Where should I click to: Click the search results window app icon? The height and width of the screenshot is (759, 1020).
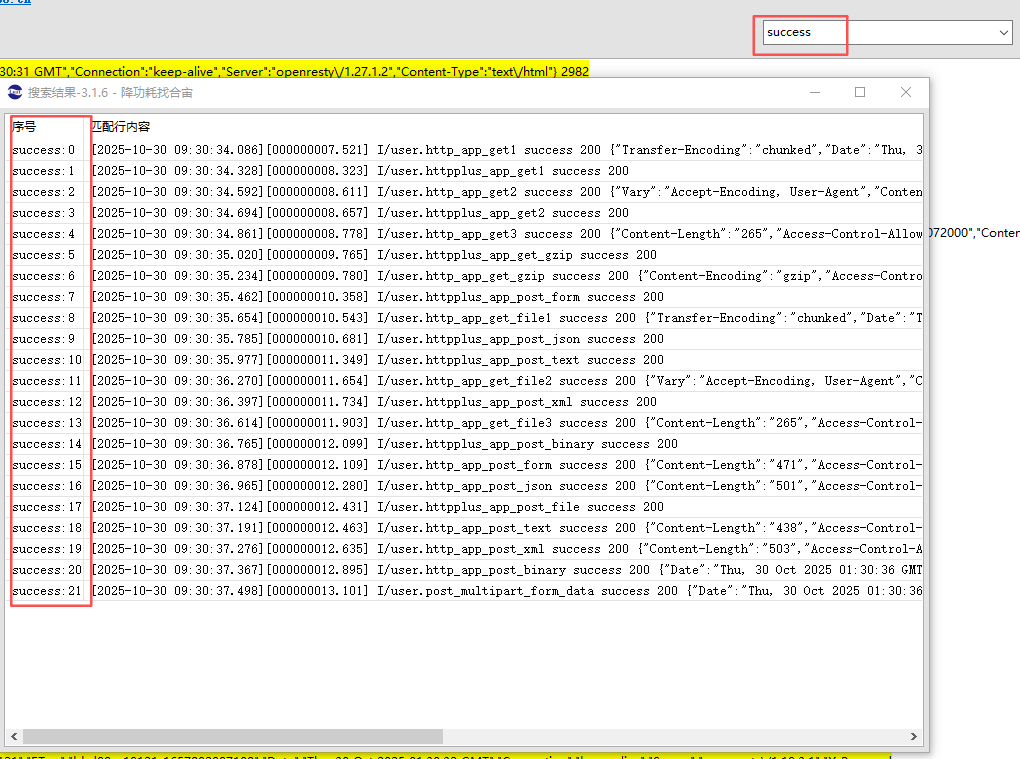pos(15,92)
